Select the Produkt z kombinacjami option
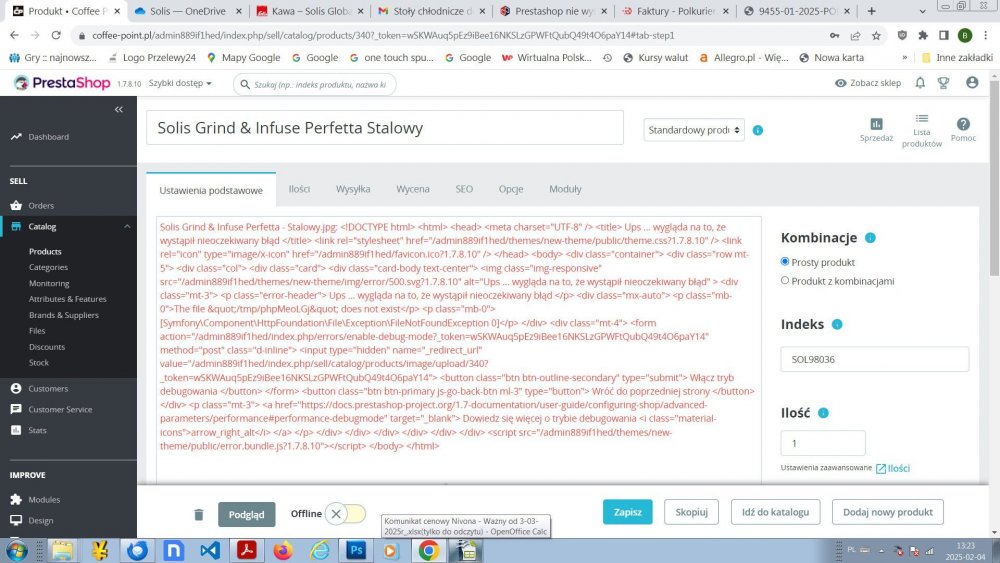Image resolution: width=1000 pixels, height=563 pixels. (x=785, y=281)
